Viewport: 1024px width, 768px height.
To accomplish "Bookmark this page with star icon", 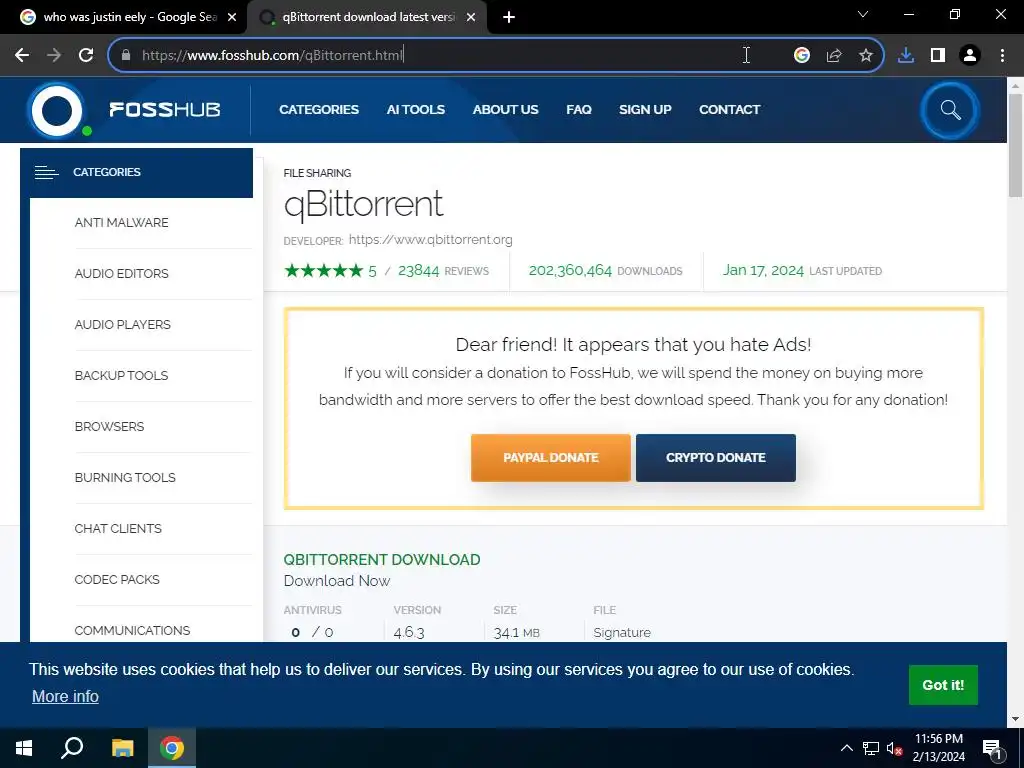I will (x=866, y=56).
